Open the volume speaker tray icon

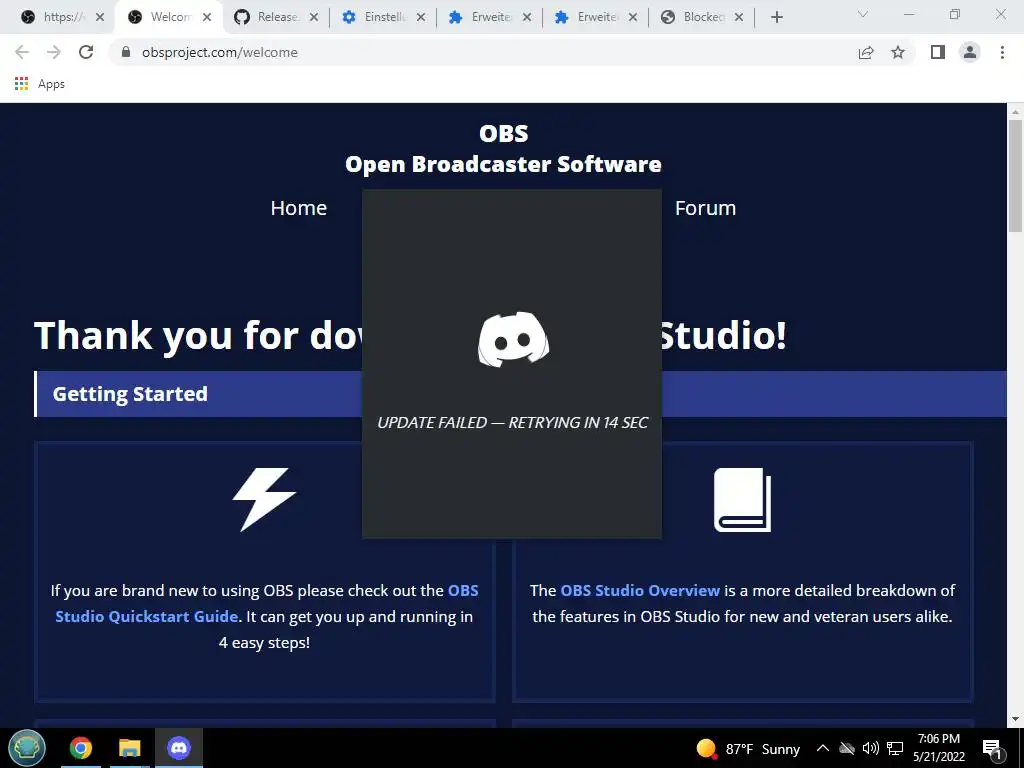click(871, 748)
